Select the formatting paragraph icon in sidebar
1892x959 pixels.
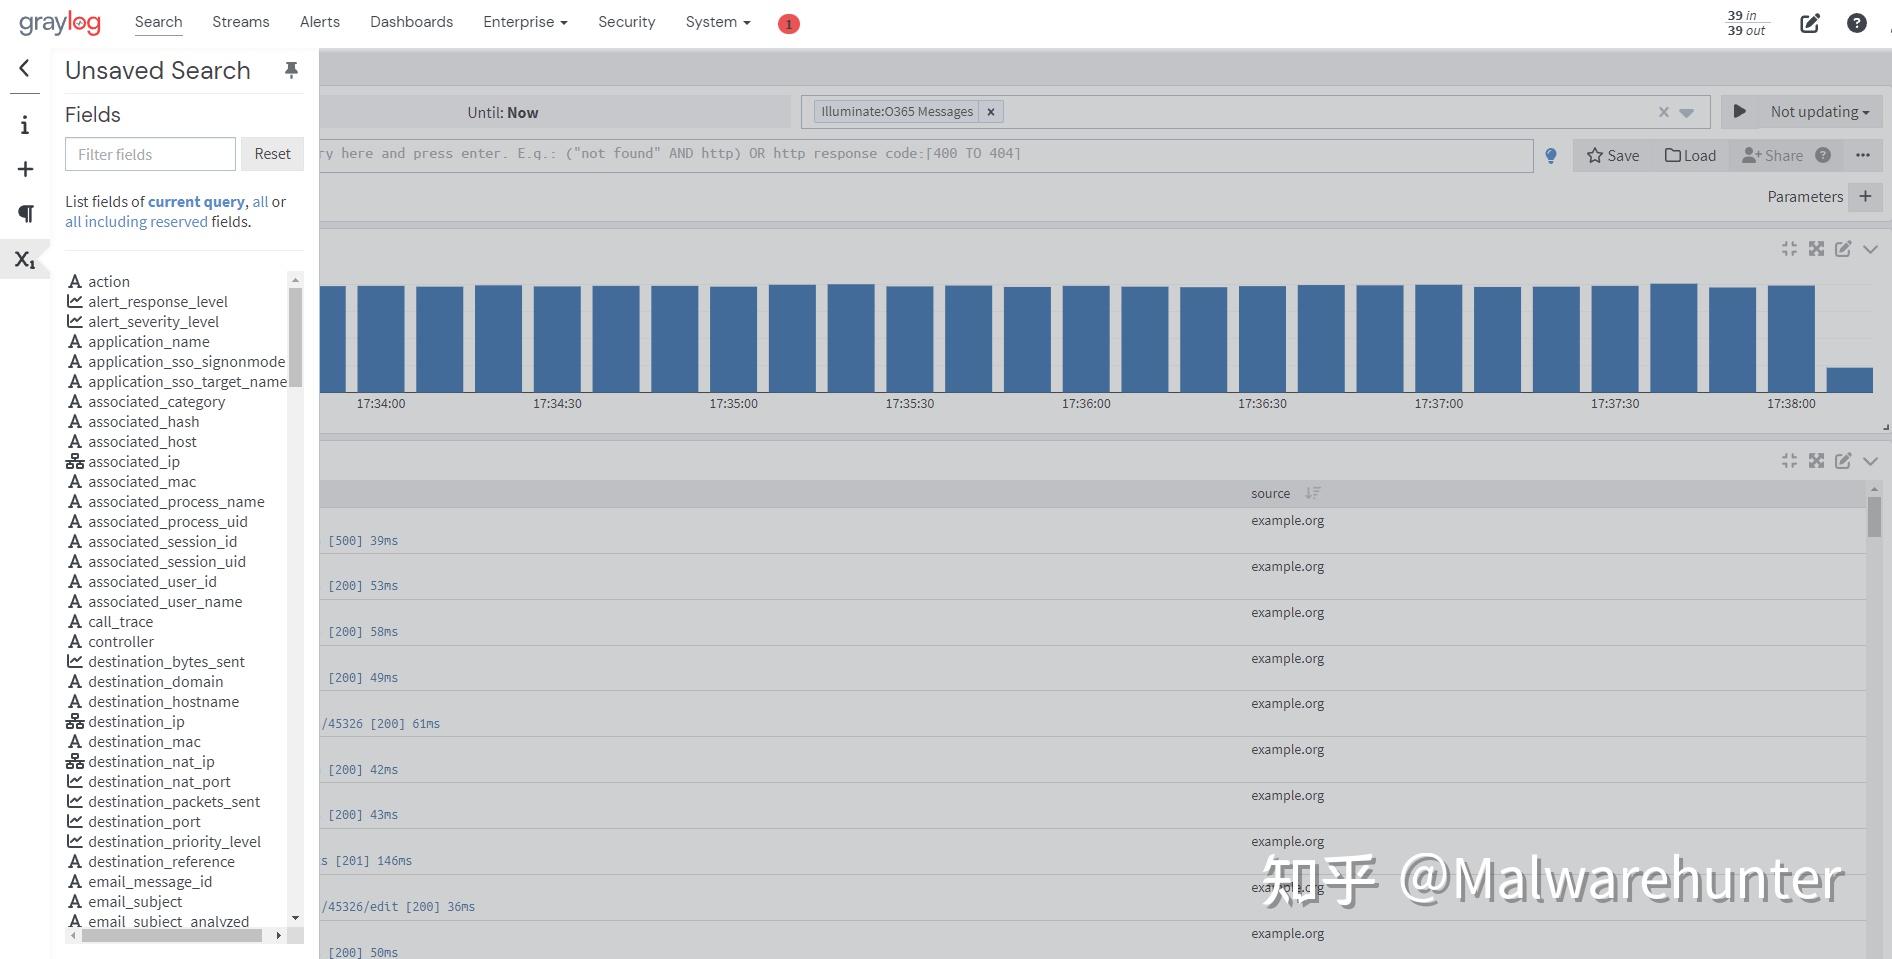point(25,213)
